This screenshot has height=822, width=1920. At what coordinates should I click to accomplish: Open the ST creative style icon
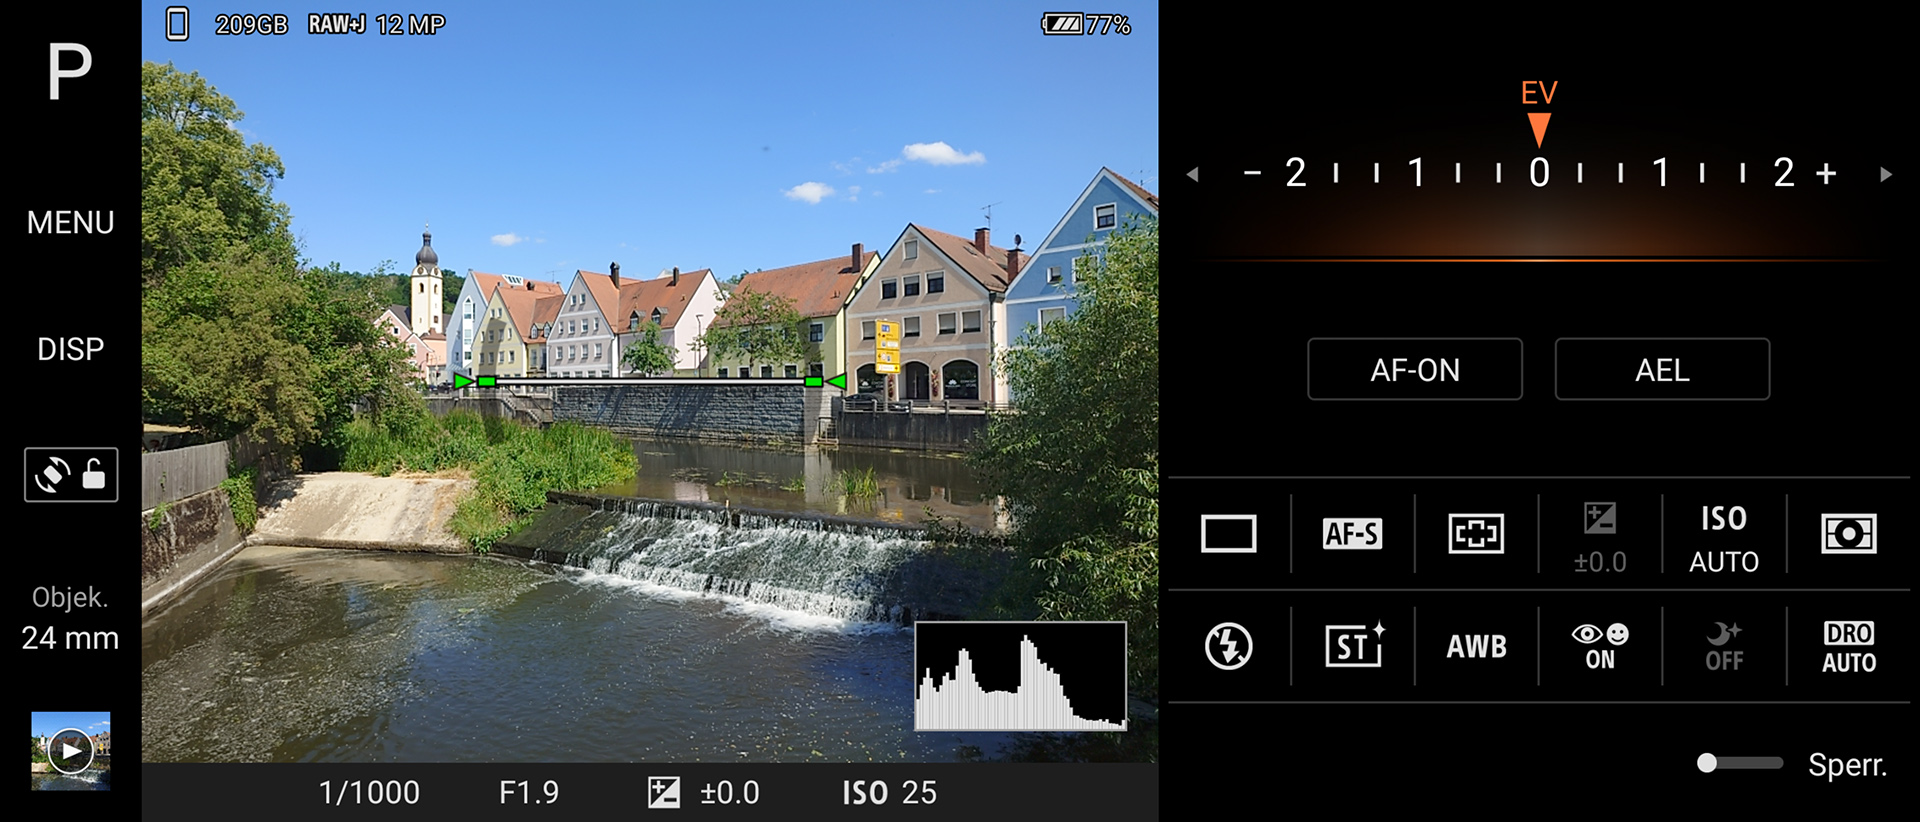pyautogui.click(x=1352, y=646)
